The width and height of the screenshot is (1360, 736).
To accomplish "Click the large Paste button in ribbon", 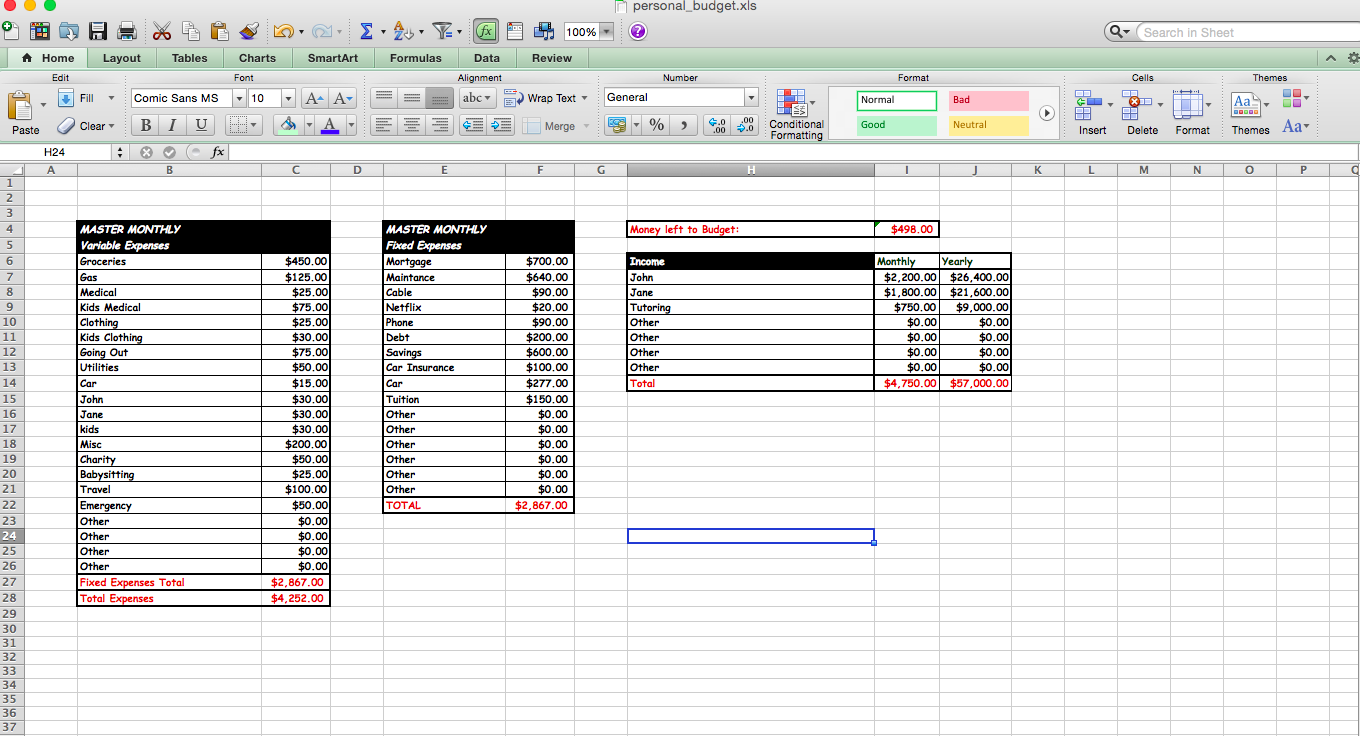I will tap(26, 112).
